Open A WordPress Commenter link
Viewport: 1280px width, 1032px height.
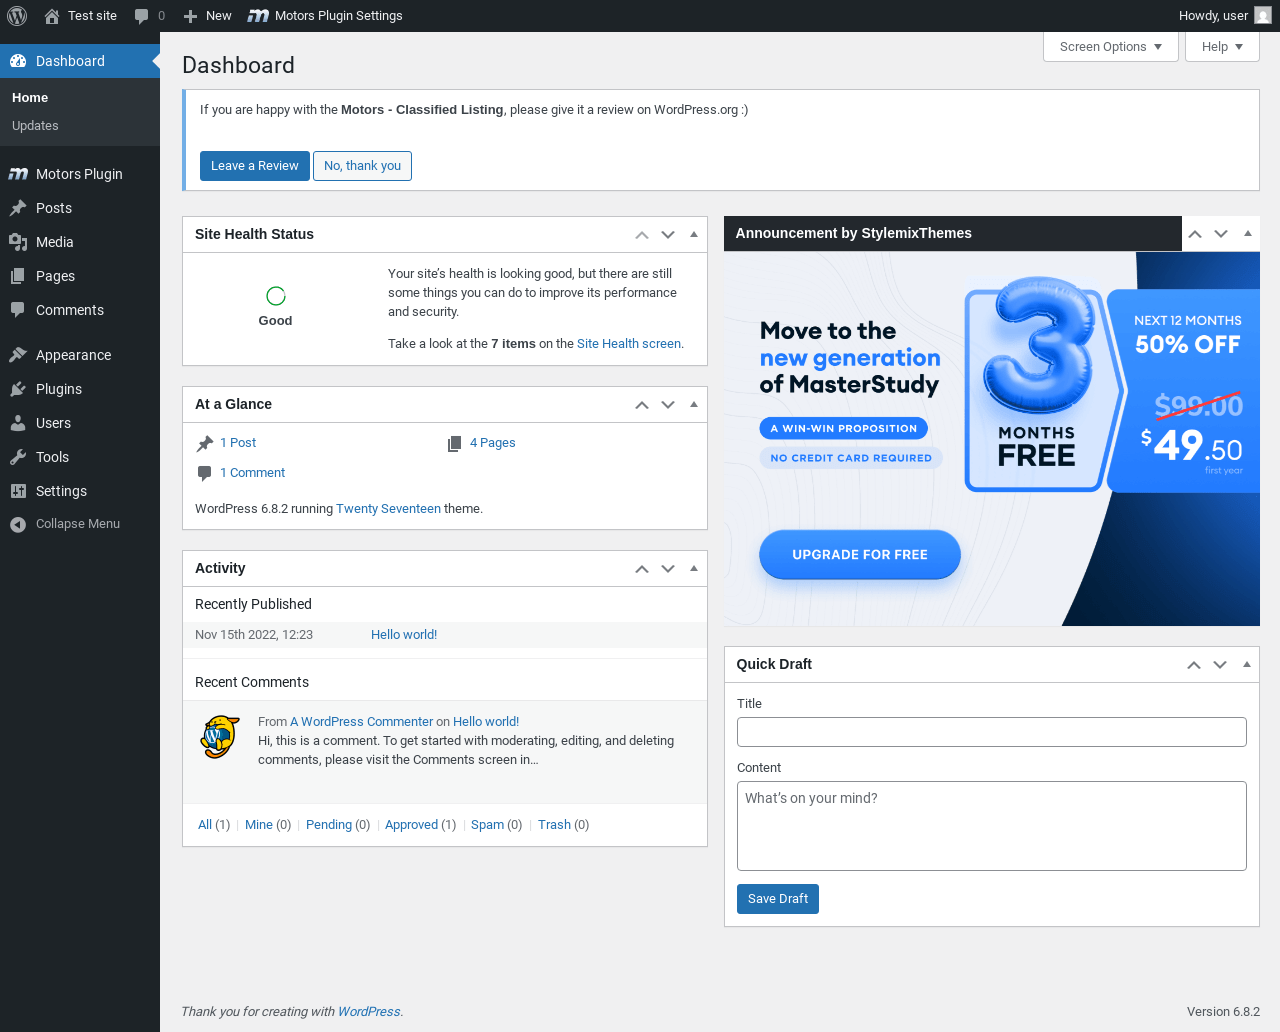tap(362, 722)
